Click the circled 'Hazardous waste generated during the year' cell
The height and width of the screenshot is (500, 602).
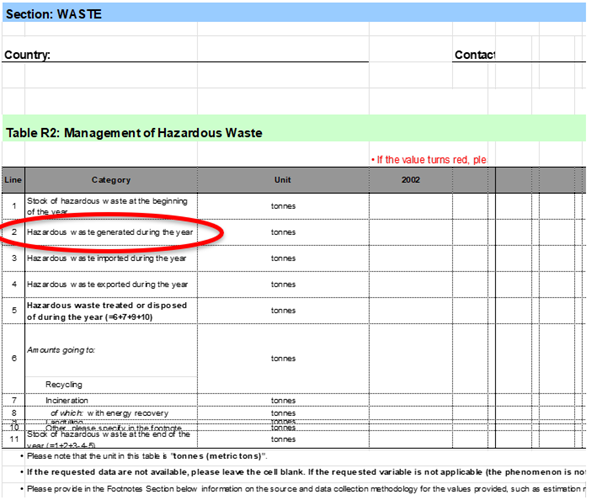[108, 232]
